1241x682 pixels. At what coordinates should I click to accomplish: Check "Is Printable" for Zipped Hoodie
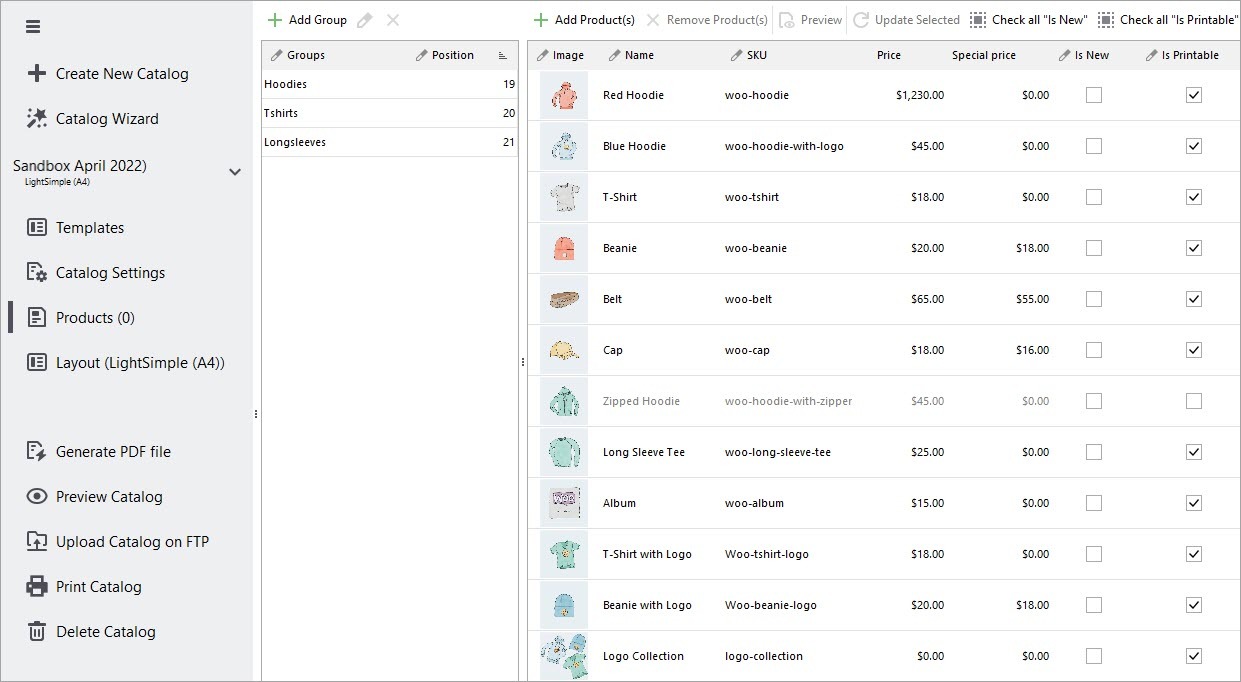click(1193, 401)
